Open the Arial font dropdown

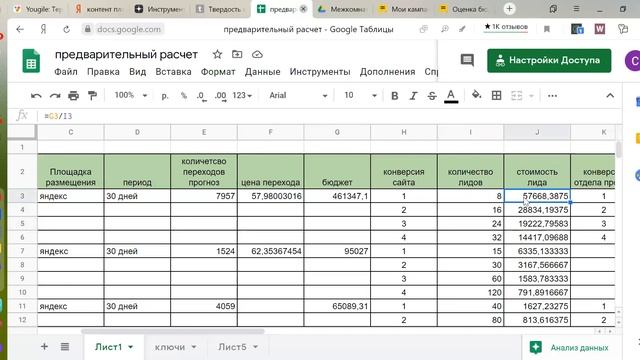(x=298, y=96)
